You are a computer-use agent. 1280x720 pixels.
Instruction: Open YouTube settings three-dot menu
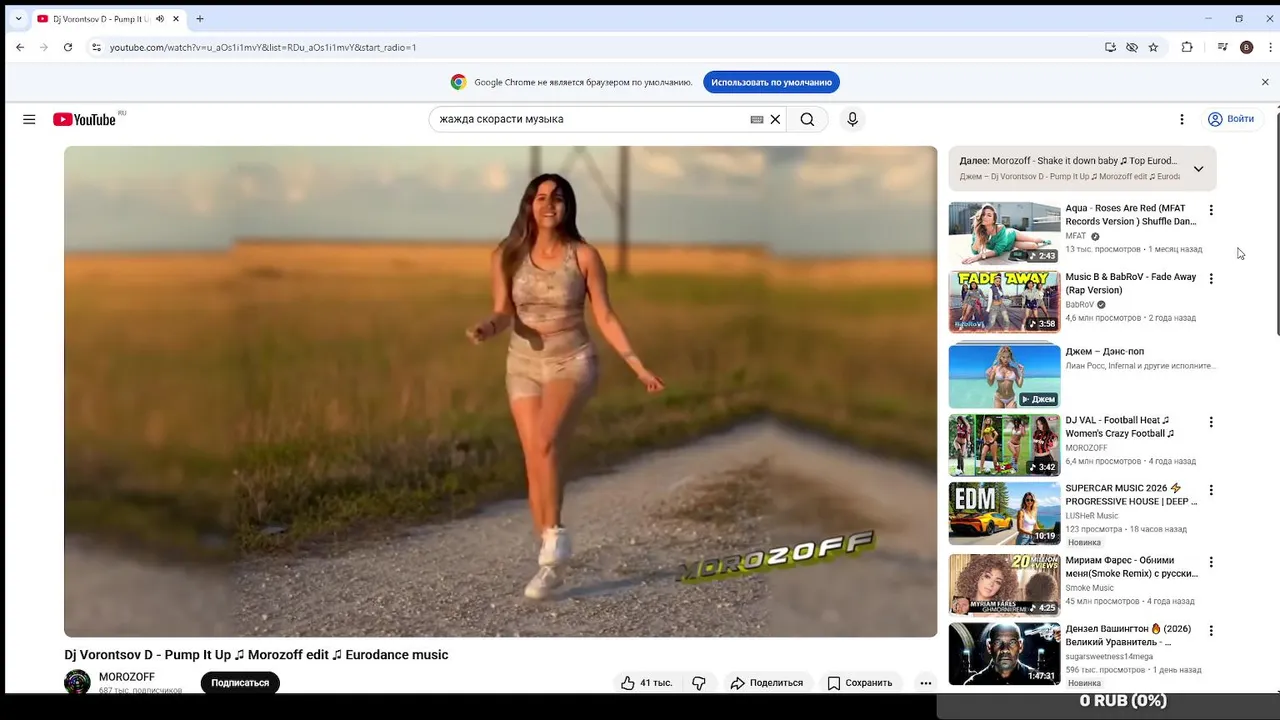coord(1181,119)
